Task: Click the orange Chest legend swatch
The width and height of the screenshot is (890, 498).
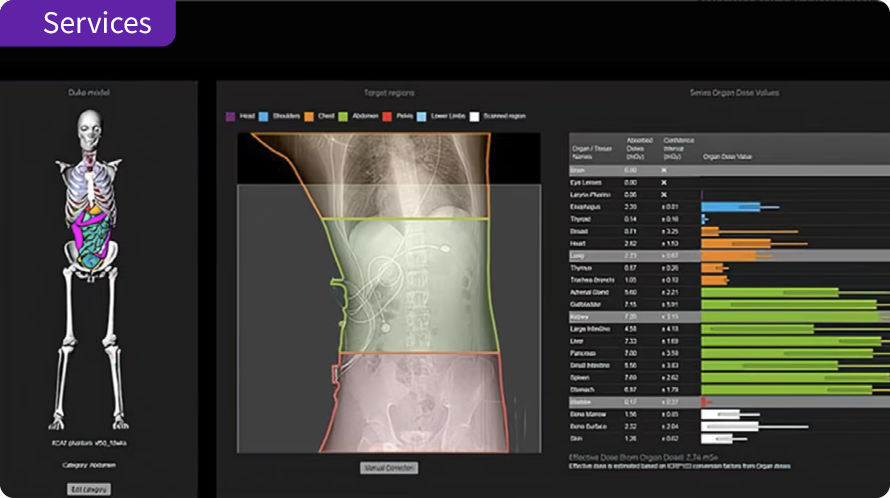Action: tap(309, 116)
